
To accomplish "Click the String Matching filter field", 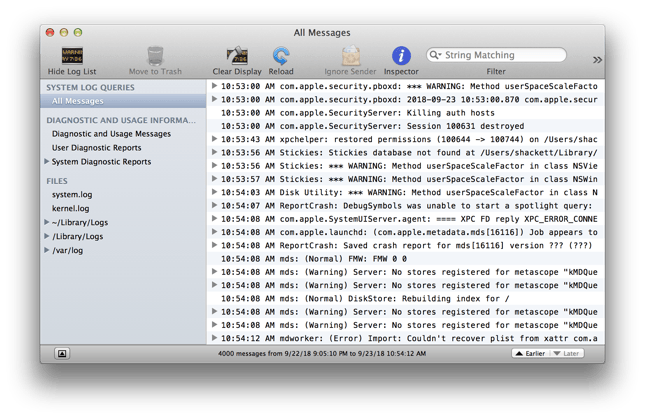I will (497, 55).
